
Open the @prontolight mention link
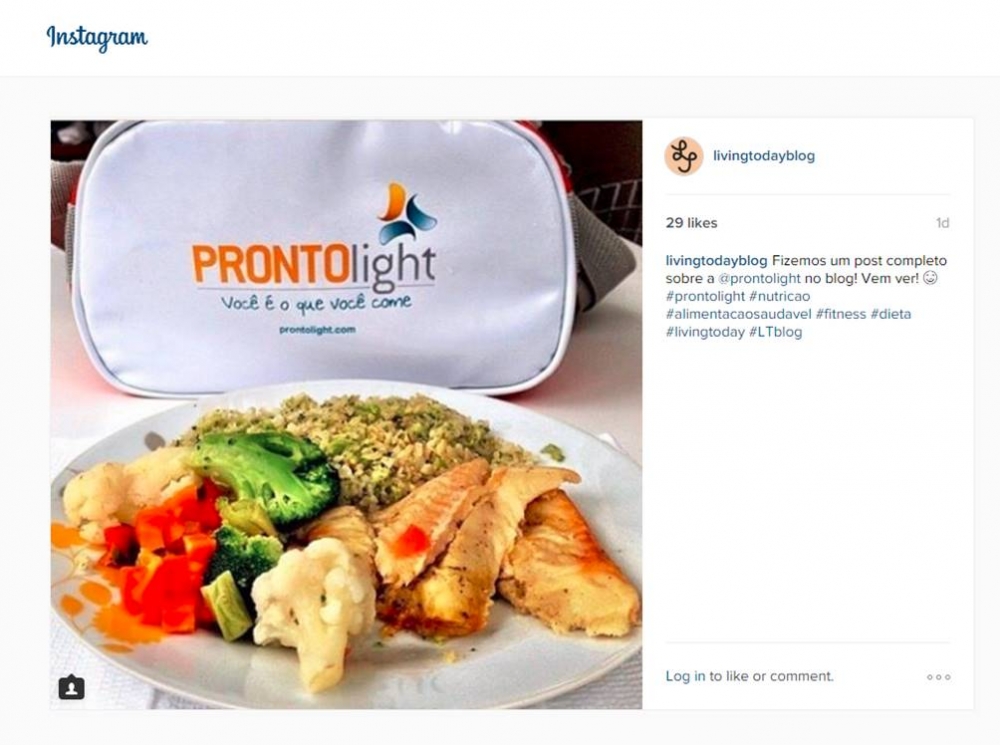(x=759, y=278)
